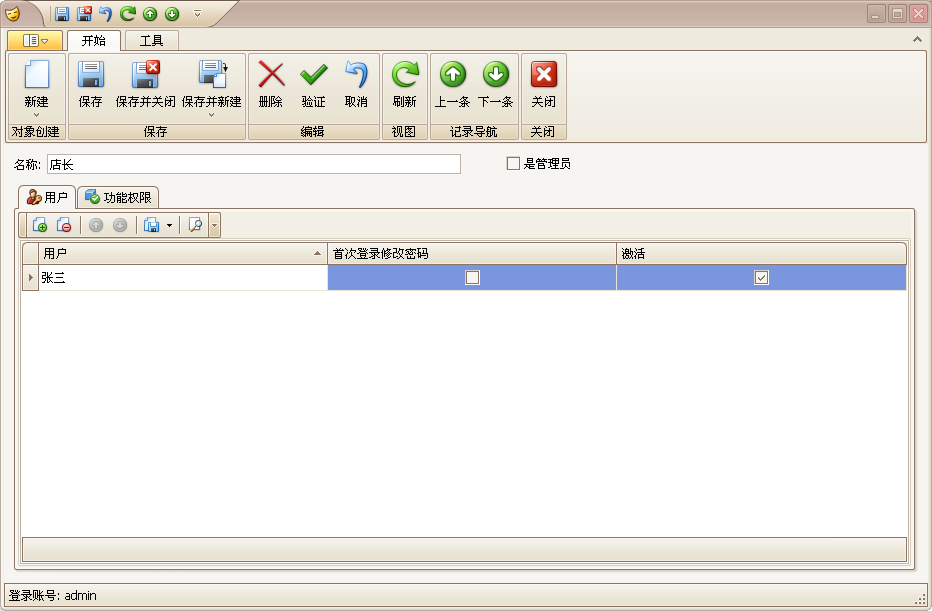Go to 上一条 previous record
The height and width of the screenshot is (611, 932).
click(453, 74)
